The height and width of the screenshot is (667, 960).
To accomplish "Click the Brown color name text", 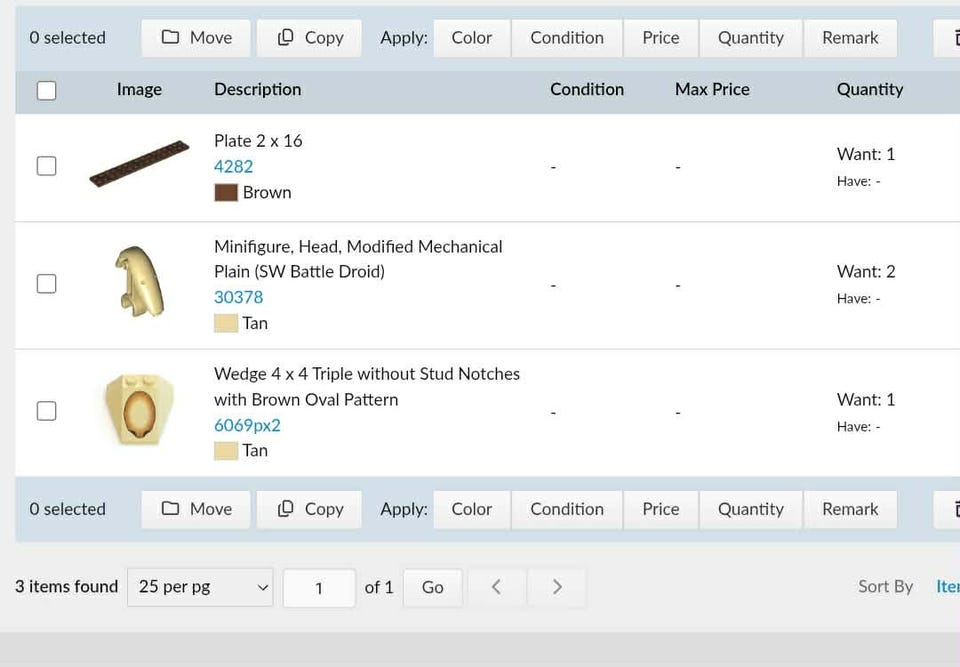I will pyautogui.click(x=267, y=192).
